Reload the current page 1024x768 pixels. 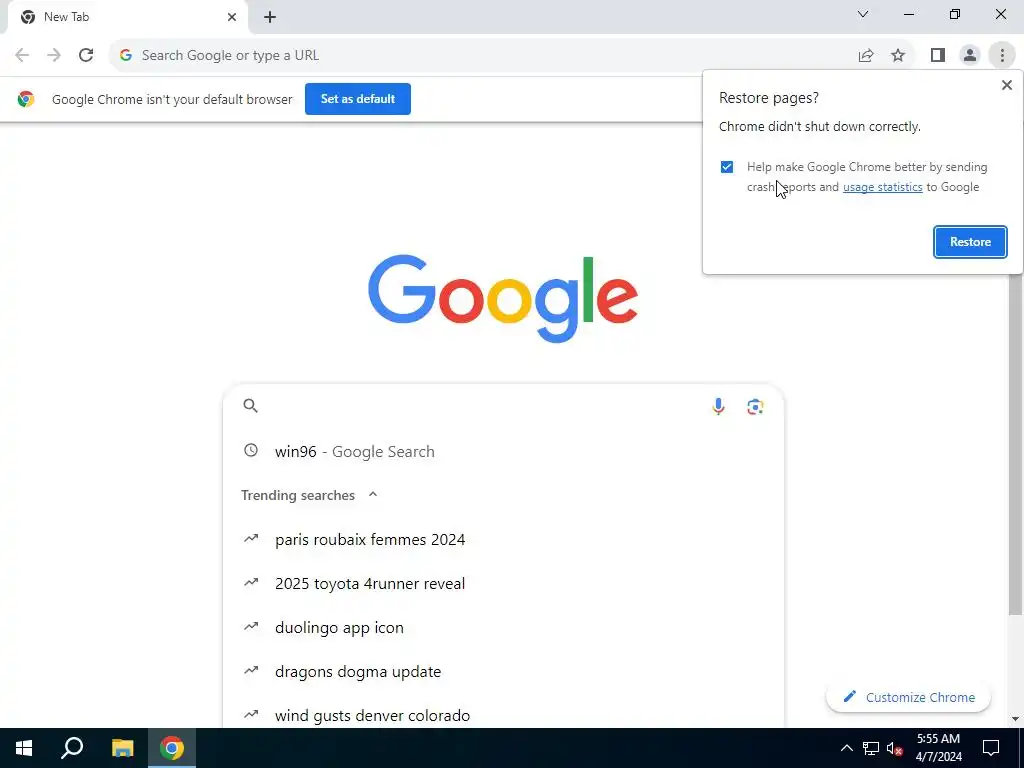(86, 56)
